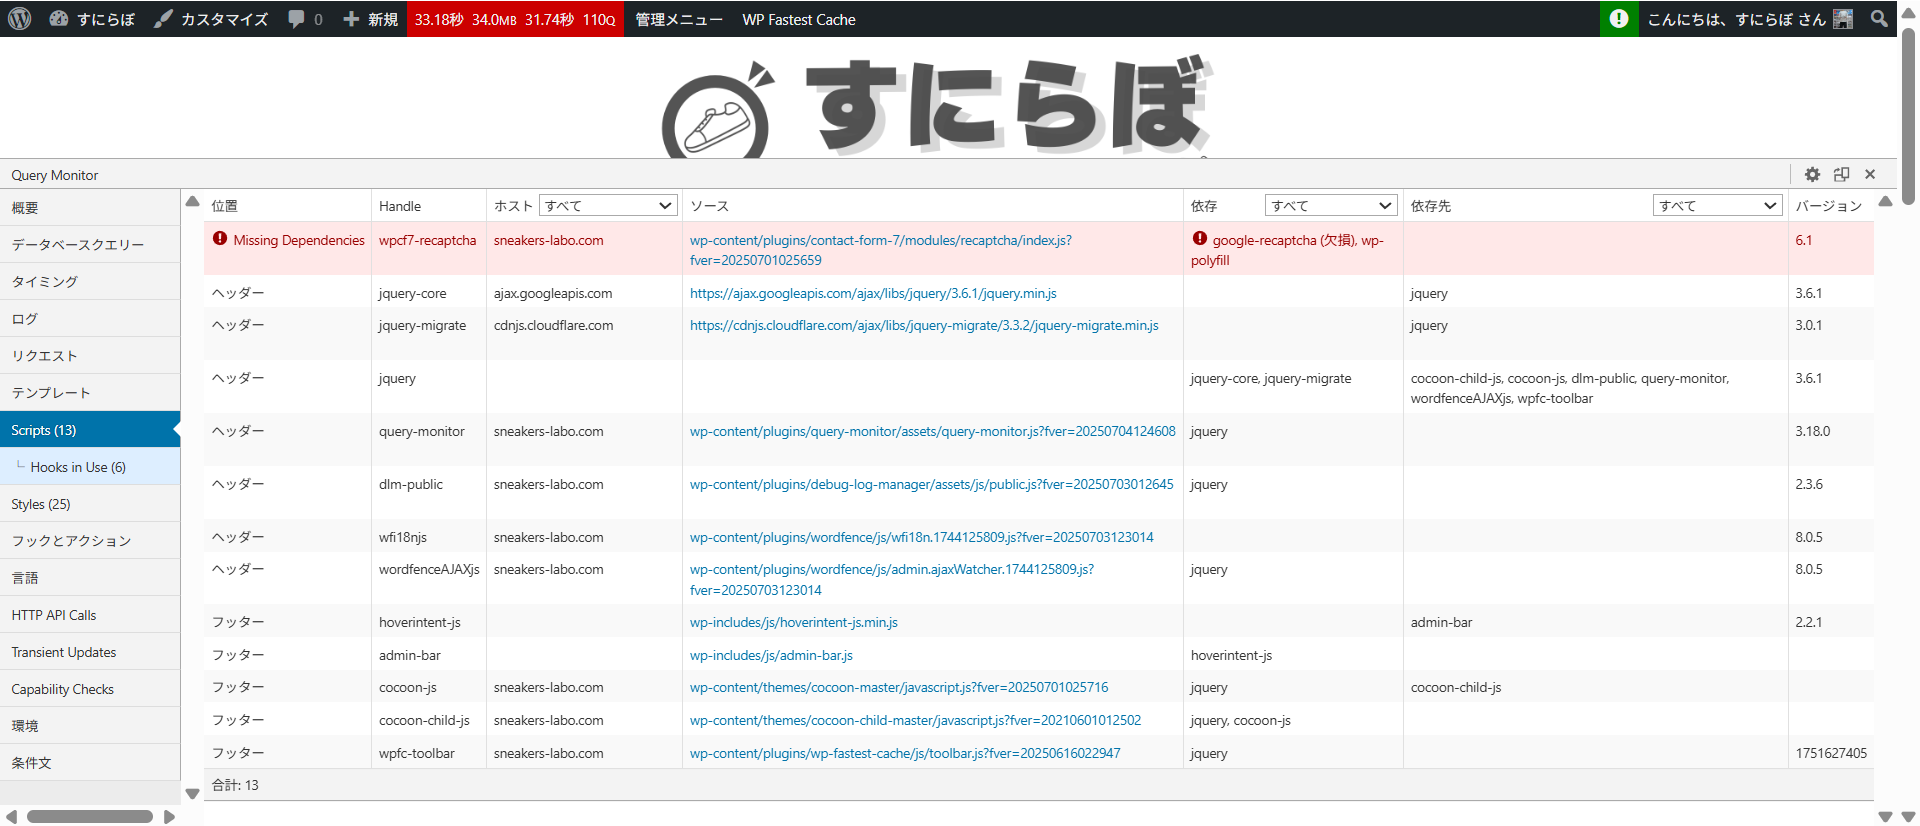Click the sidebar scroll-up arrow
1920x826 pixels.
pos(192,201)
